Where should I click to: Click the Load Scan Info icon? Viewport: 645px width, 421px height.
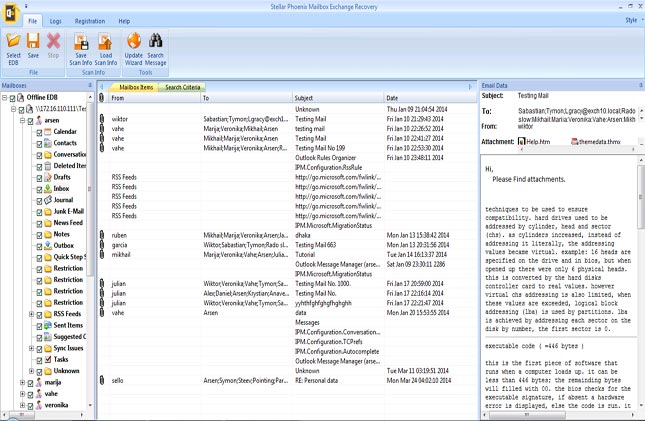[106, 41]
